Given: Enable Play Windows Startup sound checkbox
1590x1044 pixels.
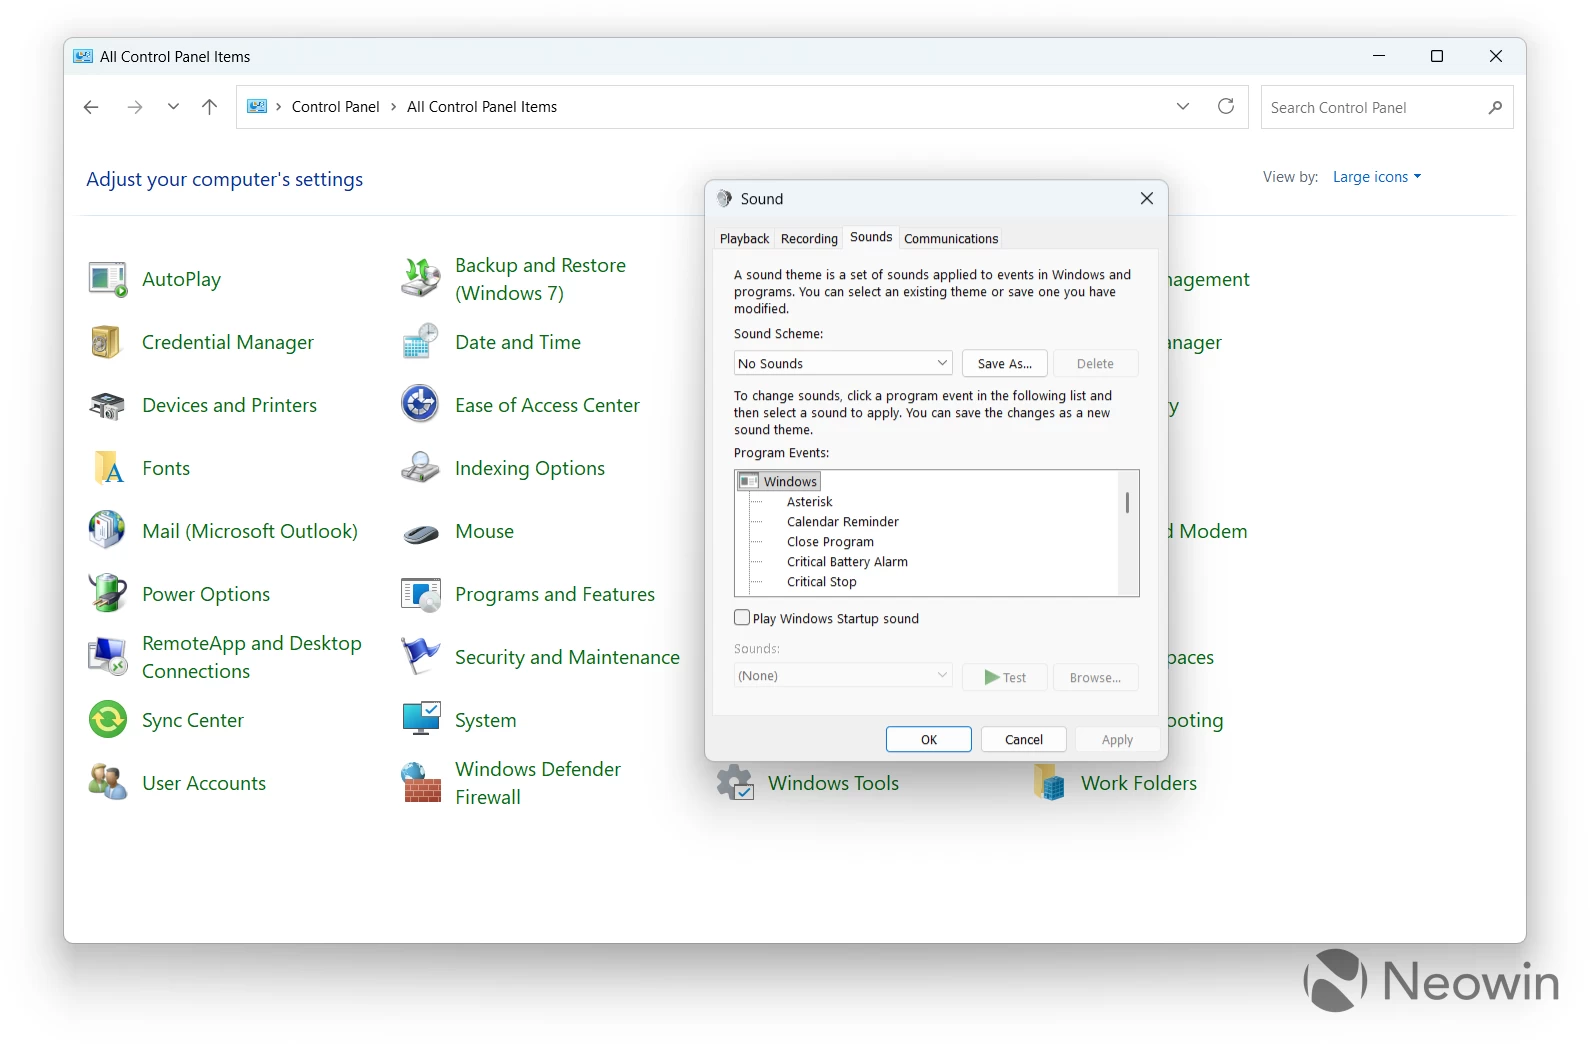Looking at the screenshot, I should pos(742,618).
